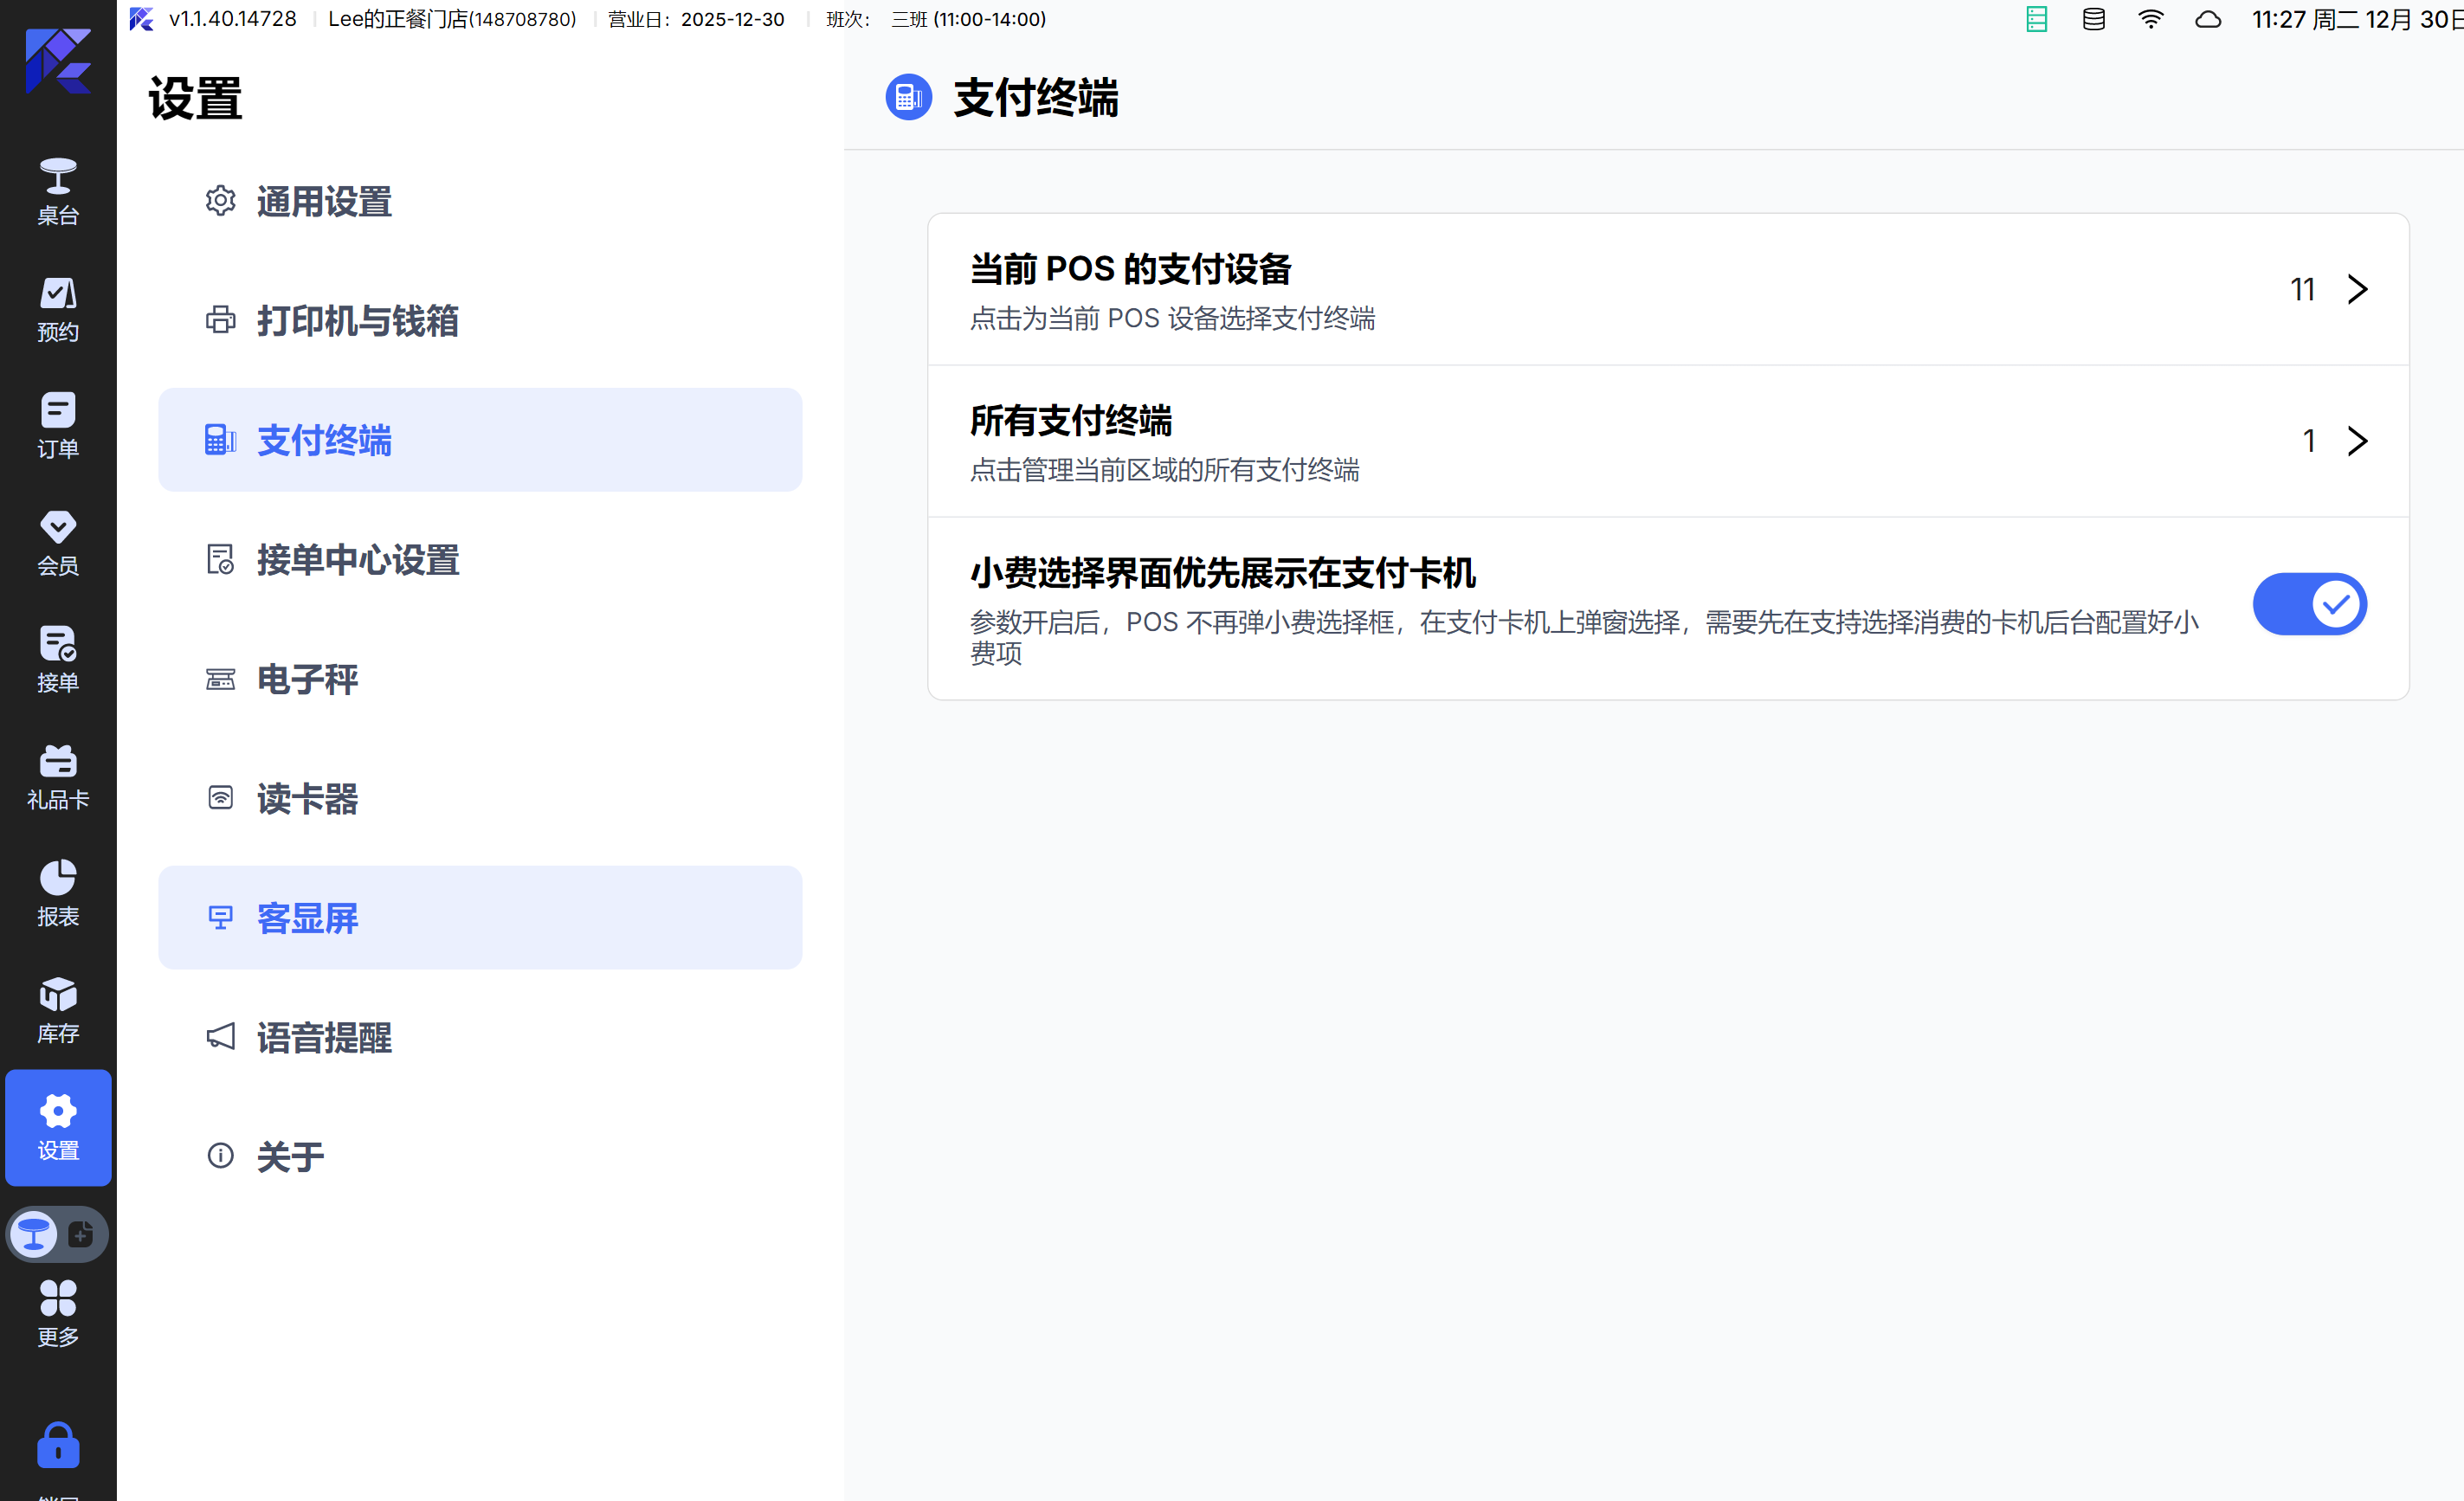The image size is (2464, 1501).
Task: Select 打印机与钱箱 menu item
Action: pos(357,321)
